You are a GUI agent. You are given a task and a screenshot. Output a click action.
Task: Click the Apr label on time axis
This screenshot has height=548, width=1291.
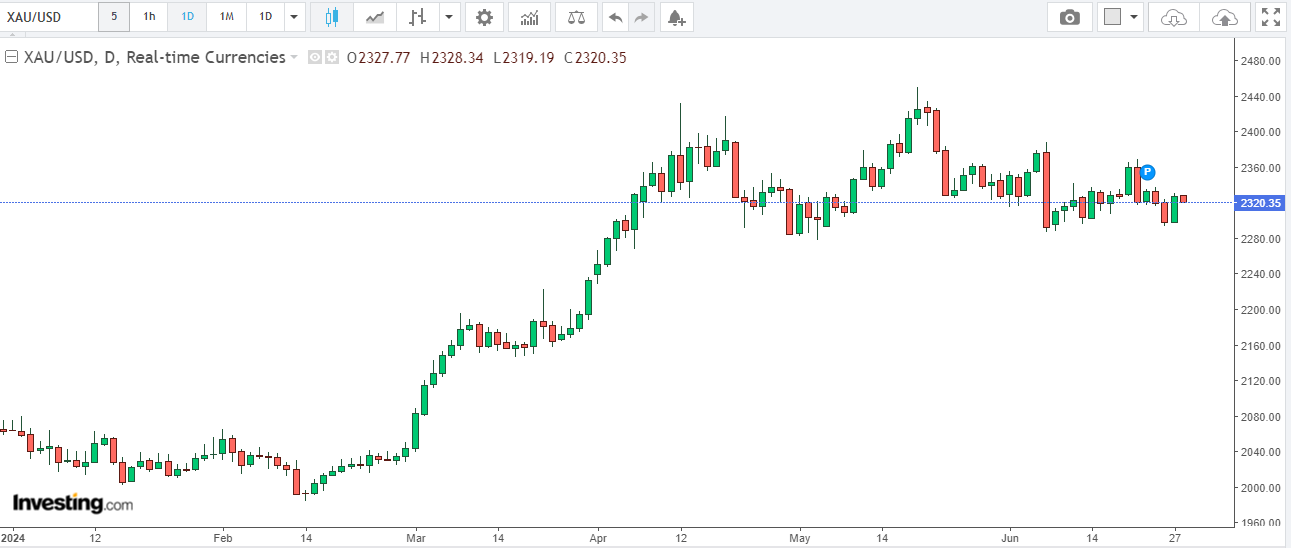[x=597, y=537]
